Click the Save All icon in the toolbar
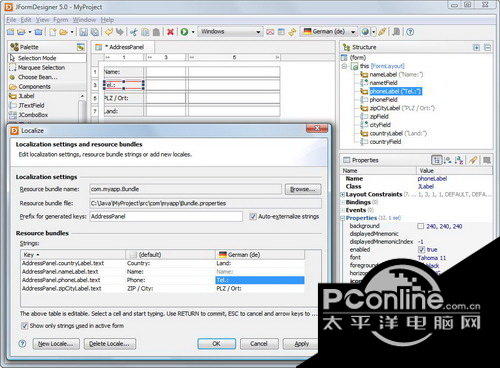The width and height of the screenshot is (500, 368). click(95, 32)
